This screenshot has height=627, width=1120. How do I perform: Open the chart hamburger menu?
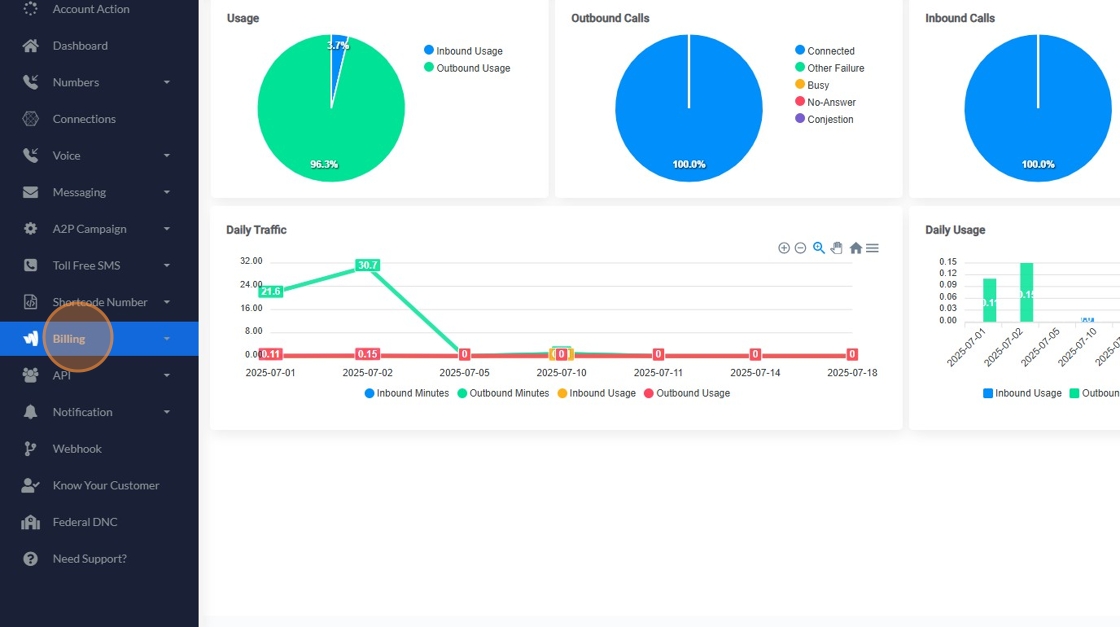click(x=872, y=248)
